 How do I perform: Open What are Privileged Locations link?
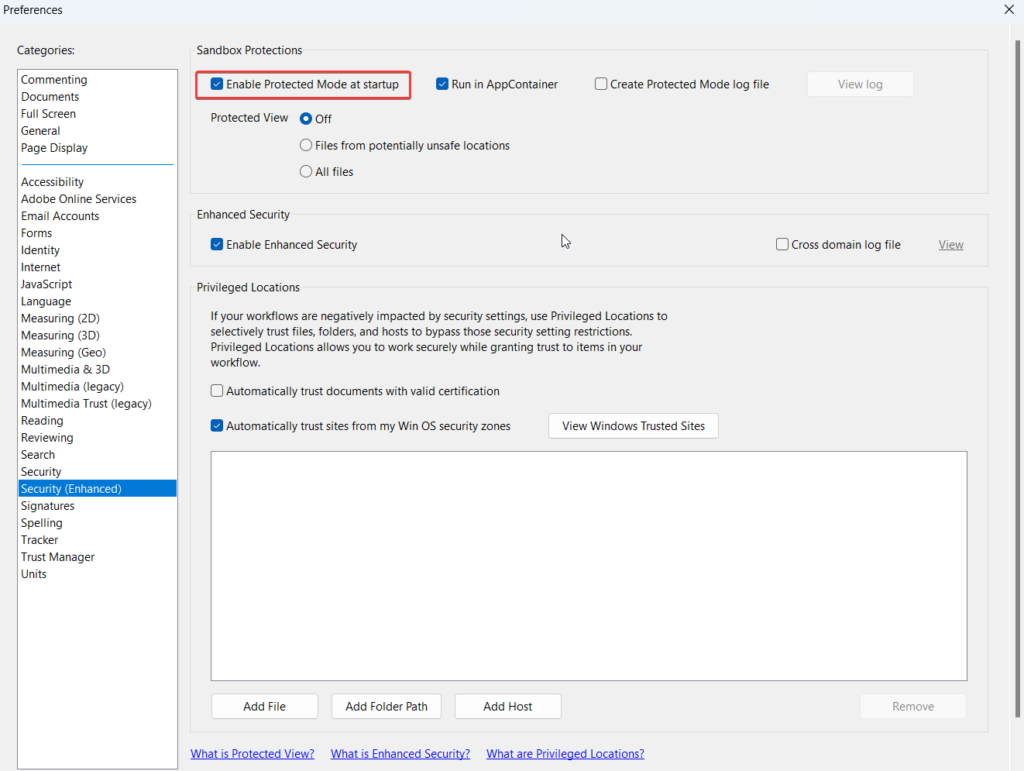565,754
